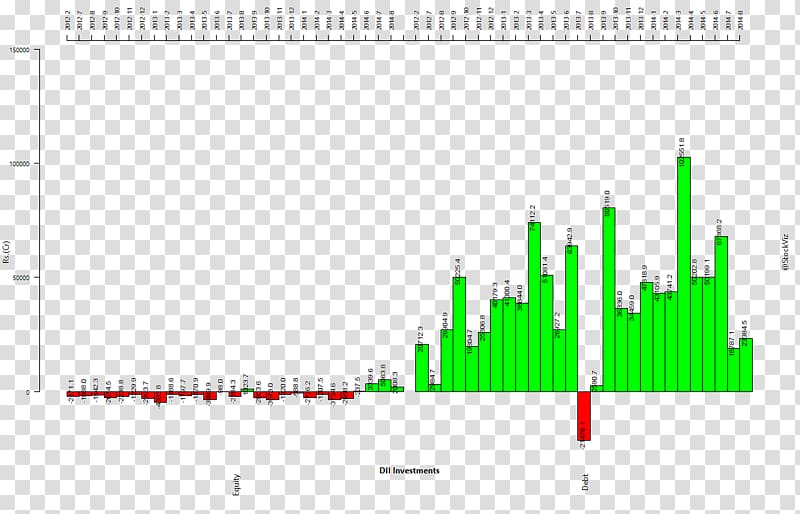Select the 18787.1 value label
Image resolution: width=800 pixels, height=514 pixels.
coord(732,344)
